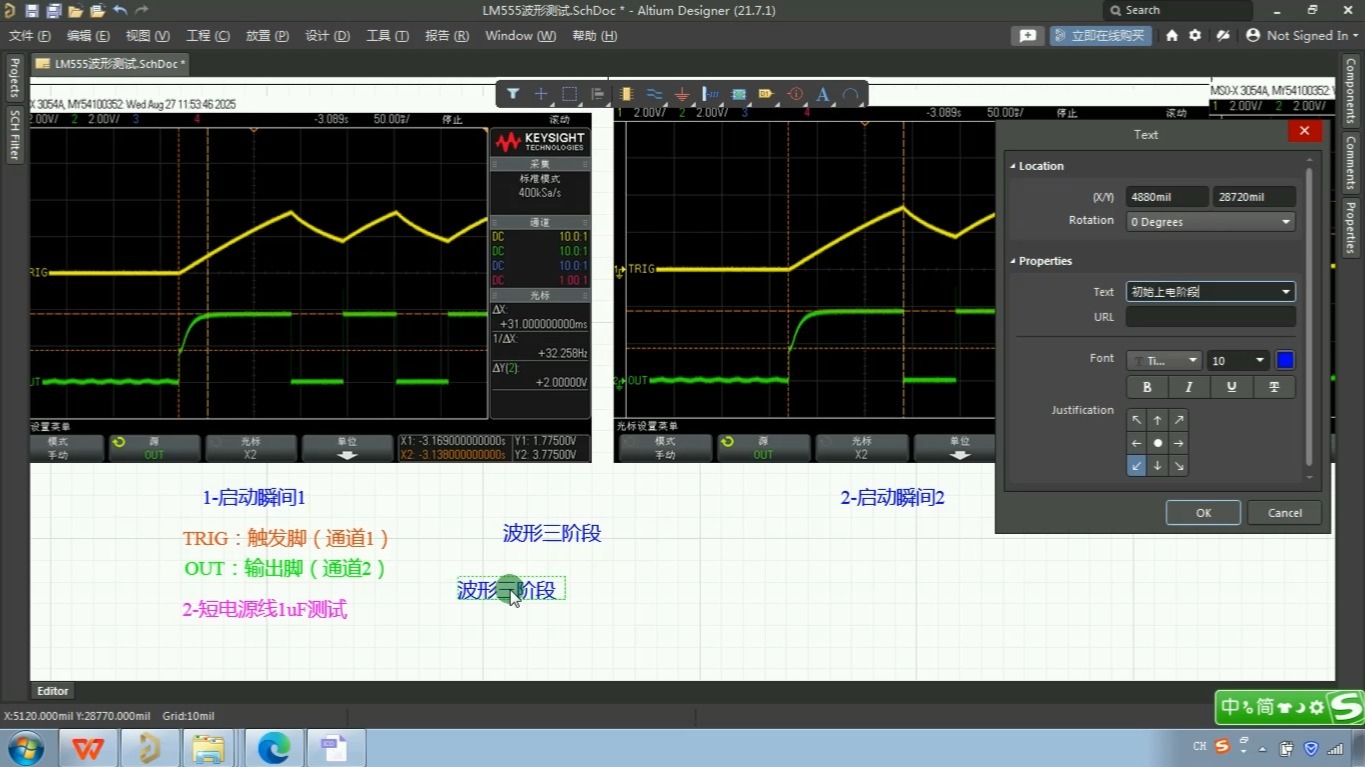
Task: Select the place wire tool
Action: pos(655,94)
